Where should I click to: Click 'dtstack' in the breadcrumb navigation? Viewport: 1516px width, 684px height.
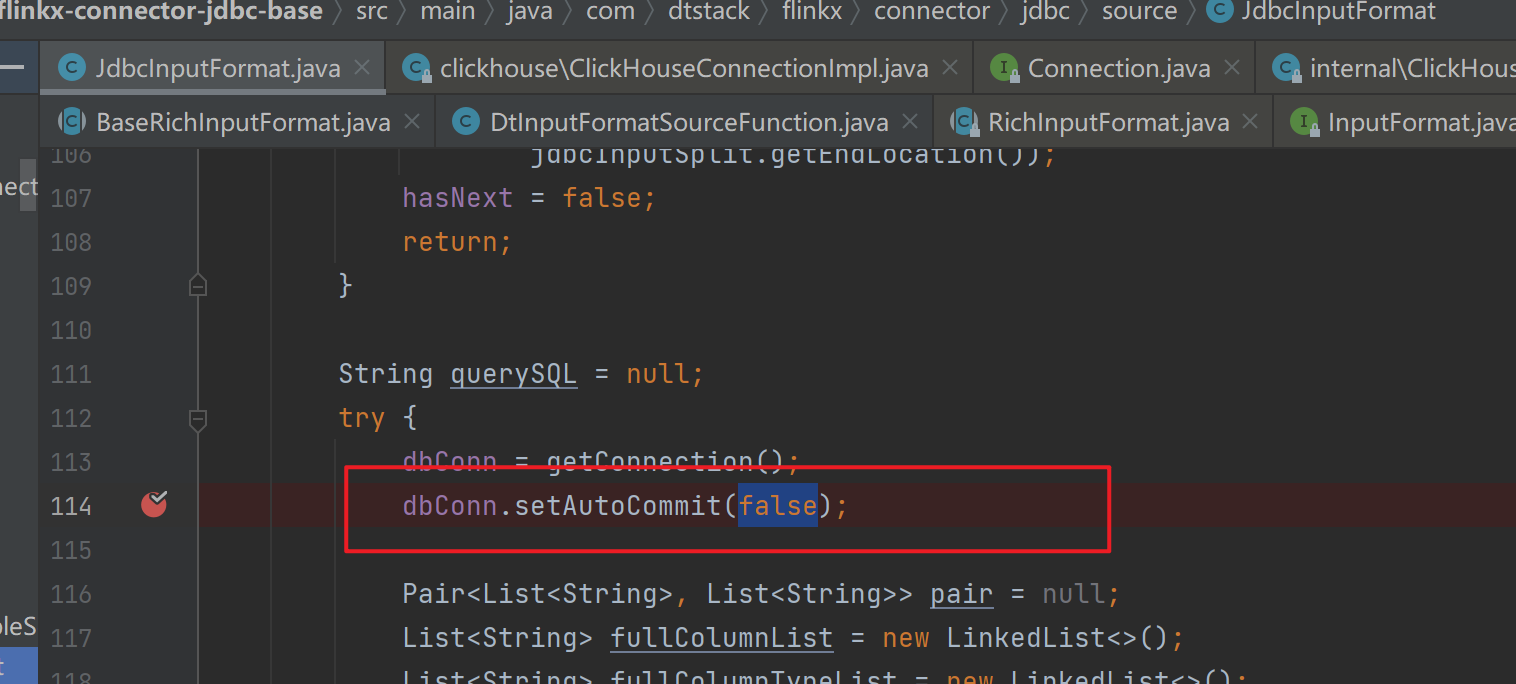point(708,12)
